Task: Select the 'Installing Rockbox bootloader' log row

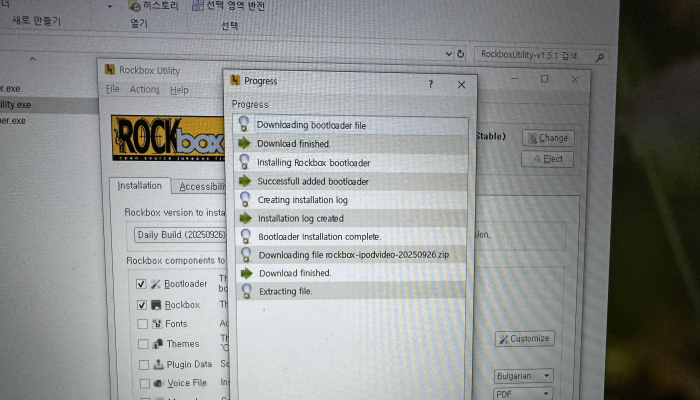Action: tap(351, 162)
